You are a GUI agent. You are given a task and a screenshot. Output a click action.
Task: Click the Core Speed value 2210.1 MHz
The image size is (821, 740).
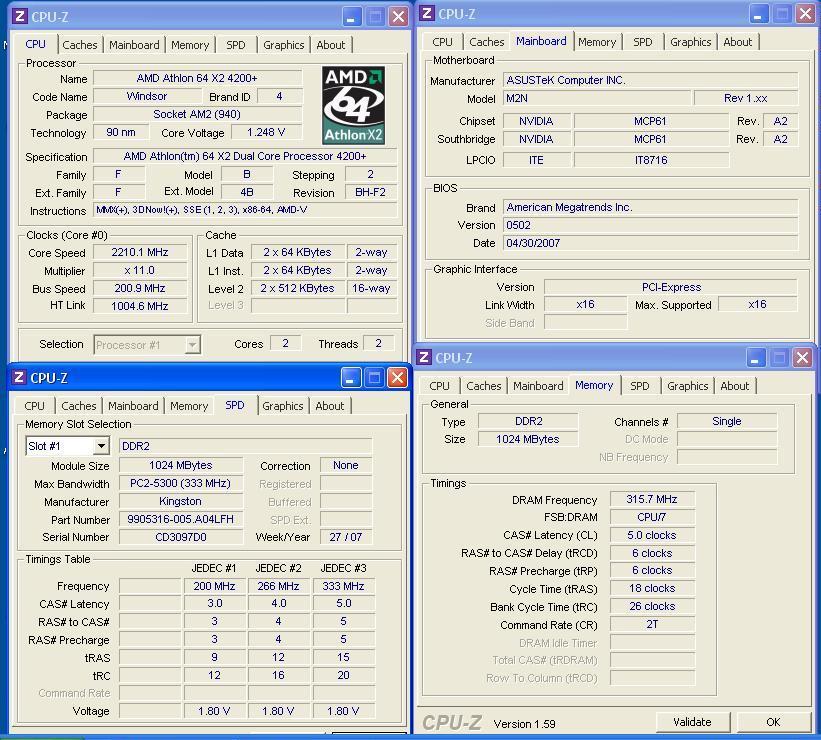pos(140,252)
